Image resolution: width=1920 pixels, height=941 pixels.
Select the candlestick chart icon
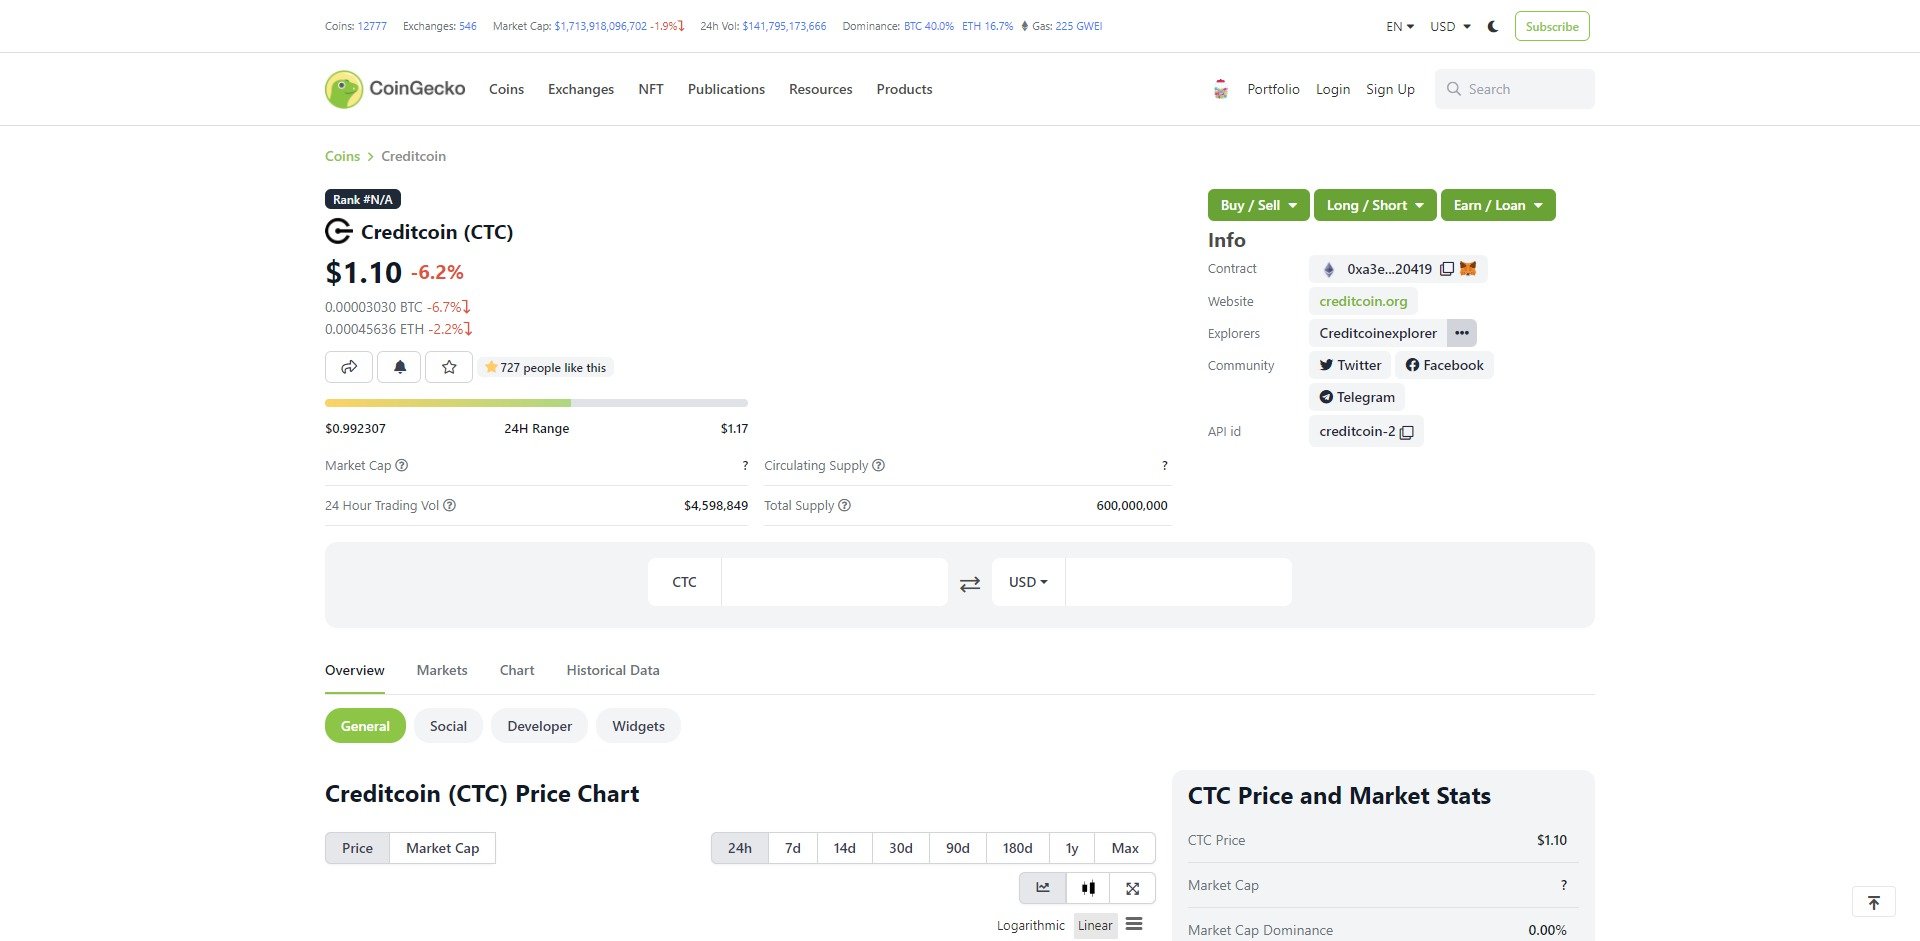click(x=1088, y=888)
